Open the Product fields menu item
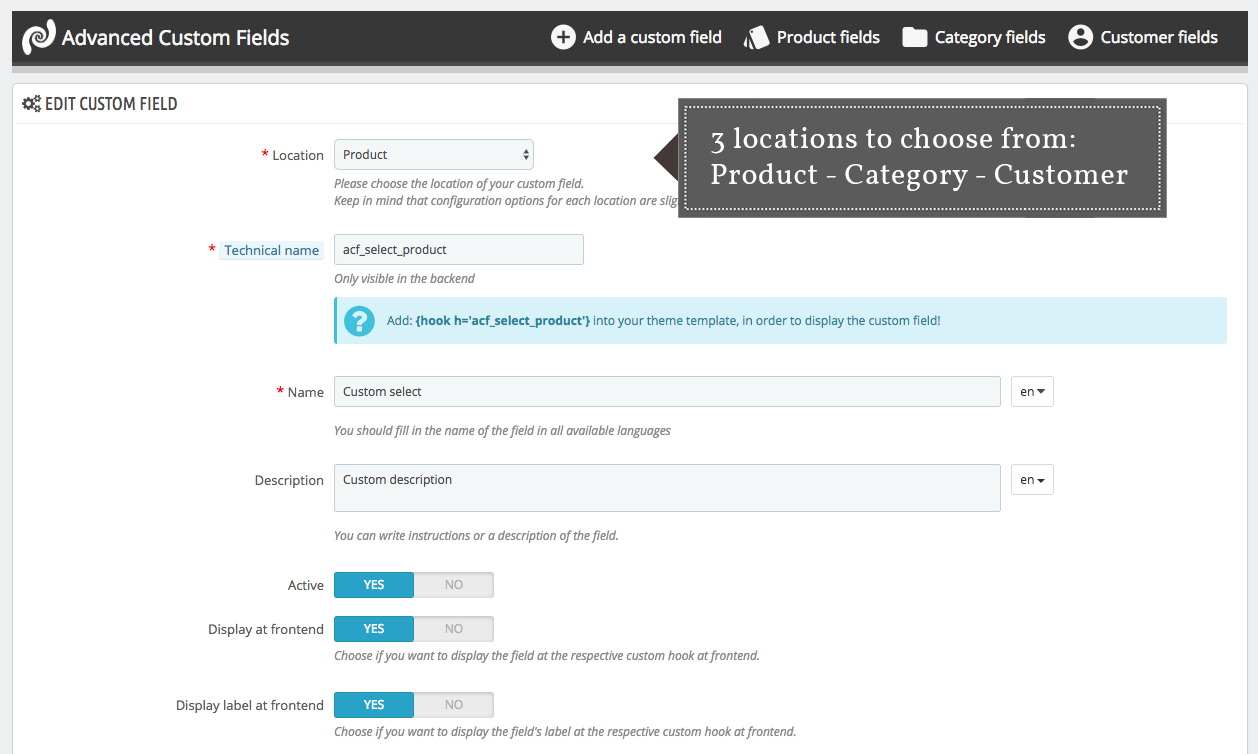Image resolution: width=1258 pixels, height=754 pixels. (x=827, y=36)
